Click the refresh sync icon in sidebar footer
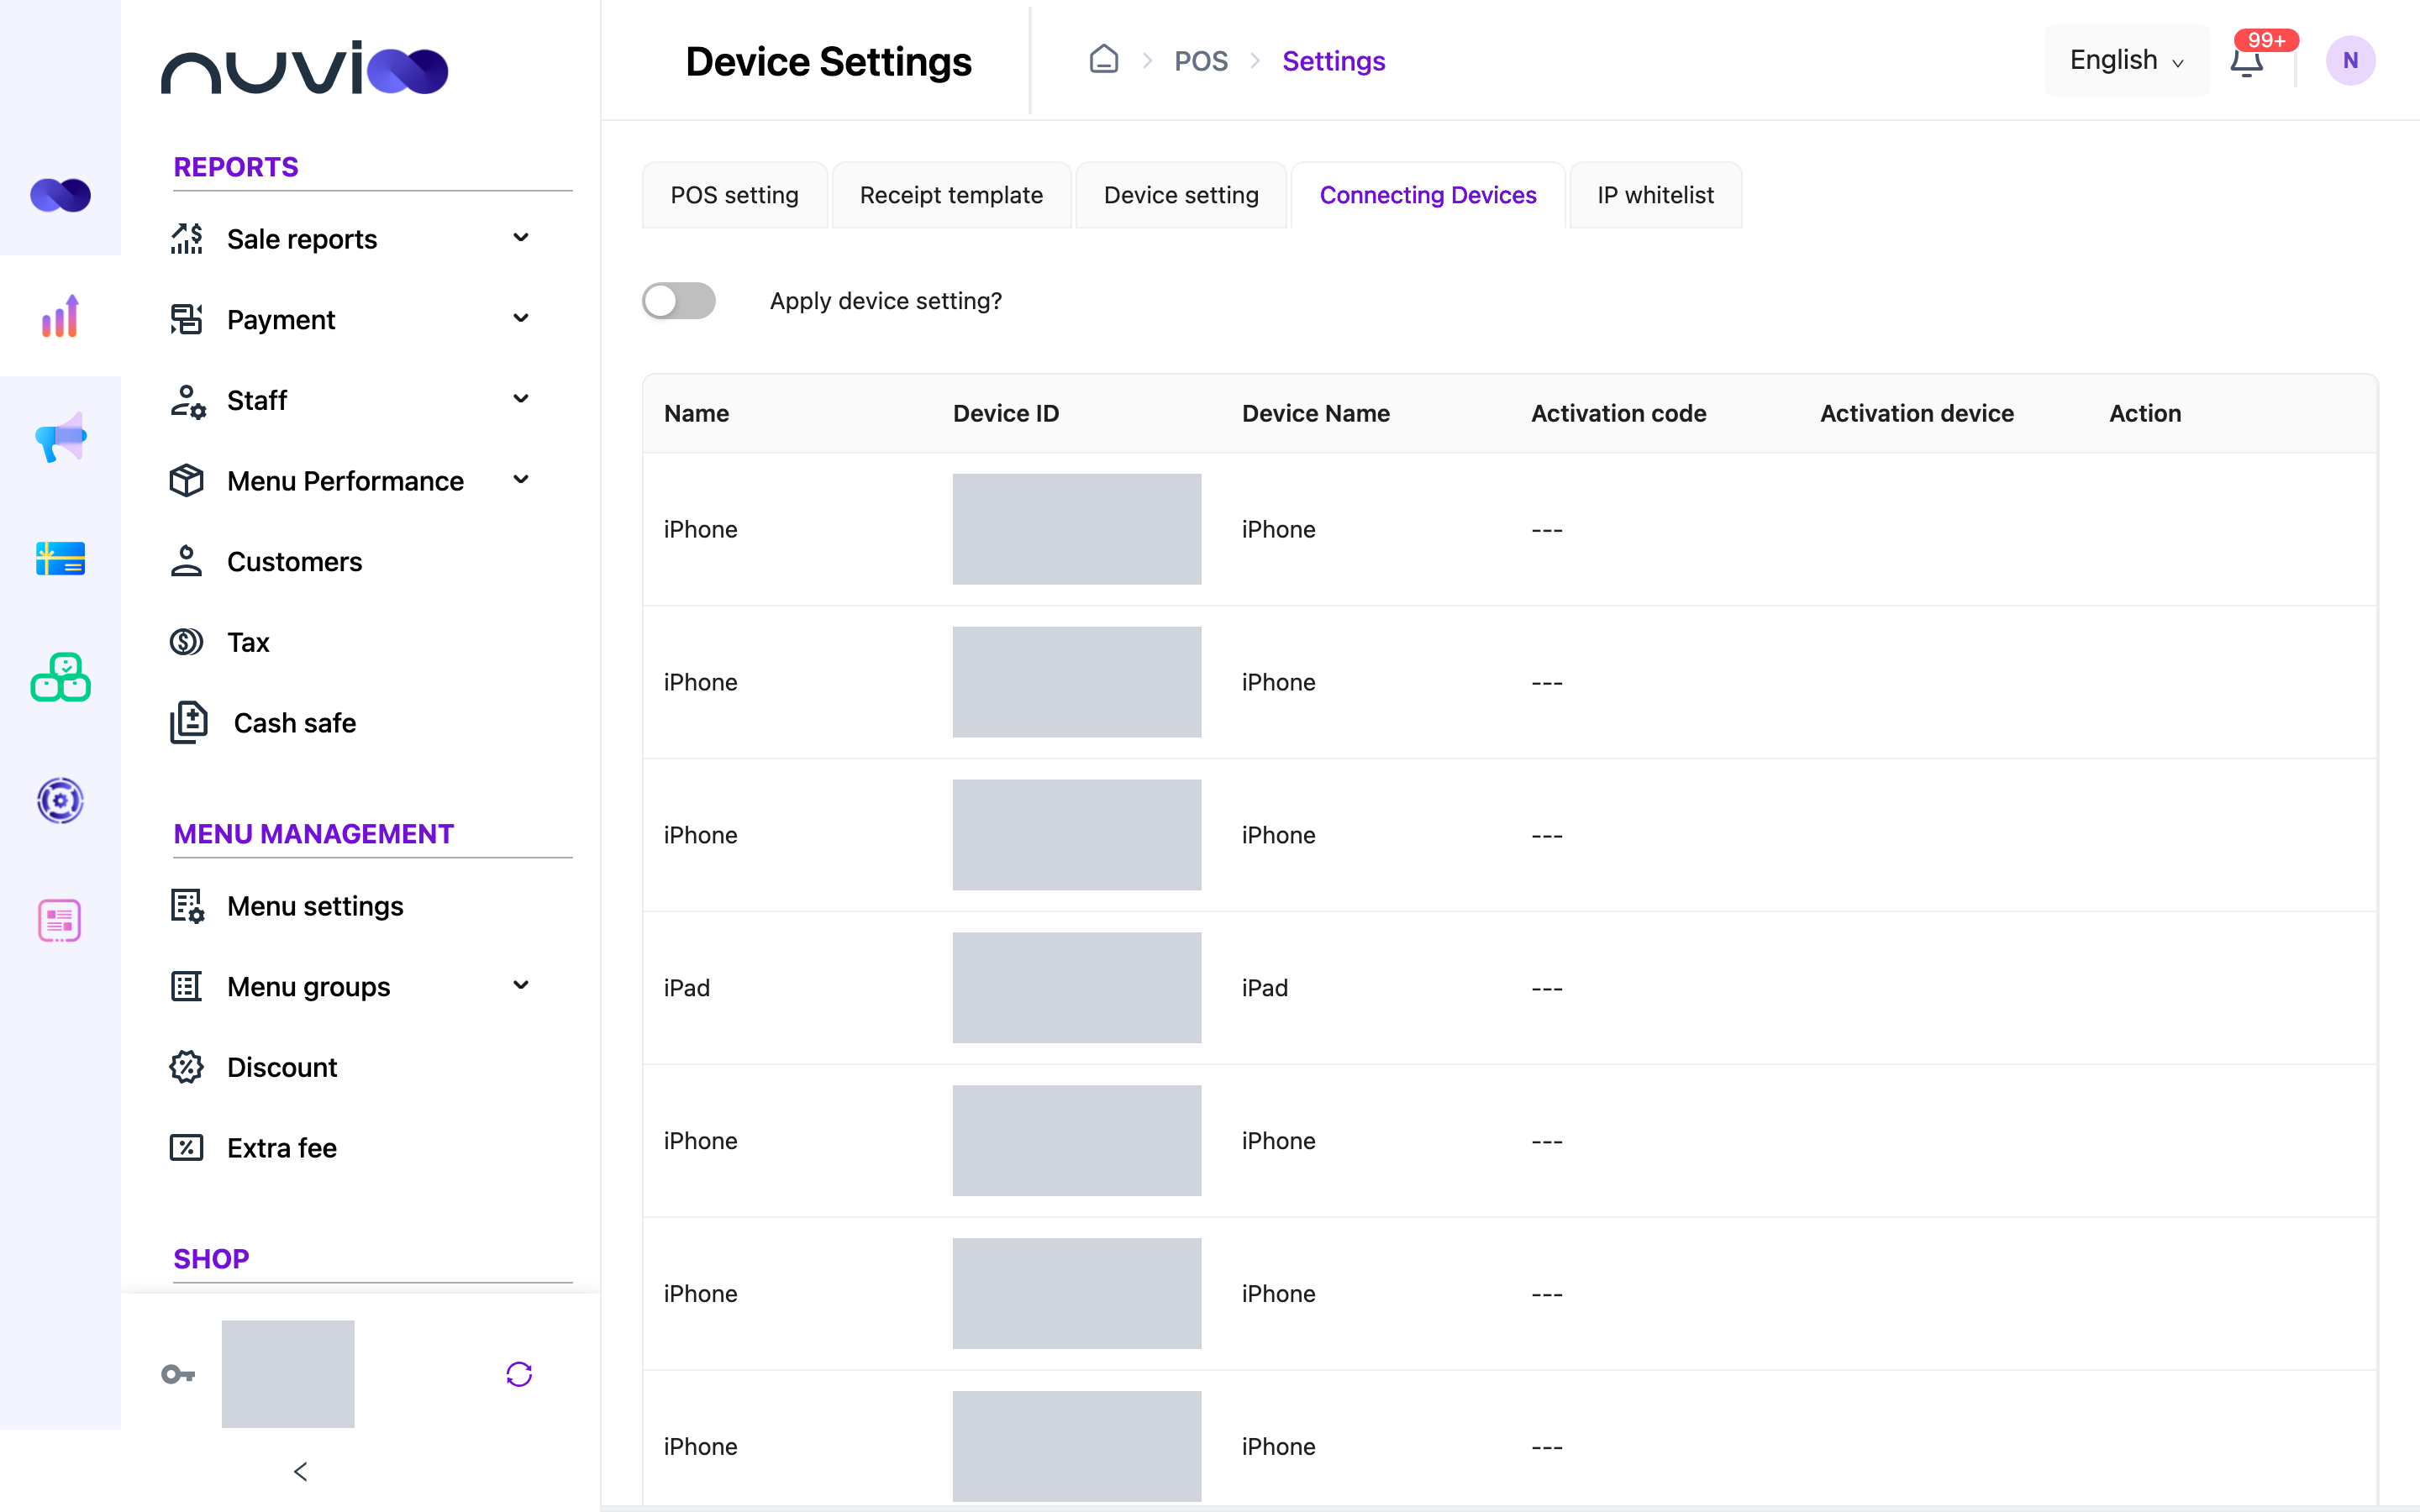 (519, 1374)
